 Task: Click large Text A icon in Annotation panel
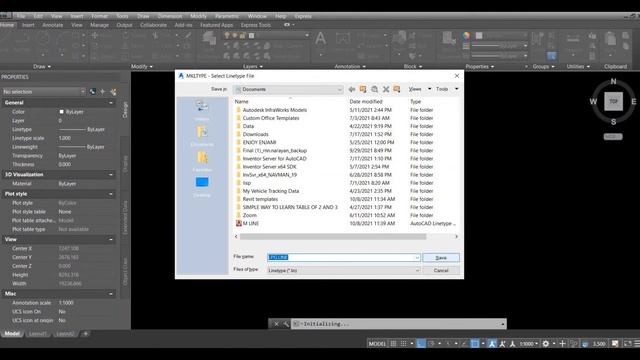coord(320,38)
